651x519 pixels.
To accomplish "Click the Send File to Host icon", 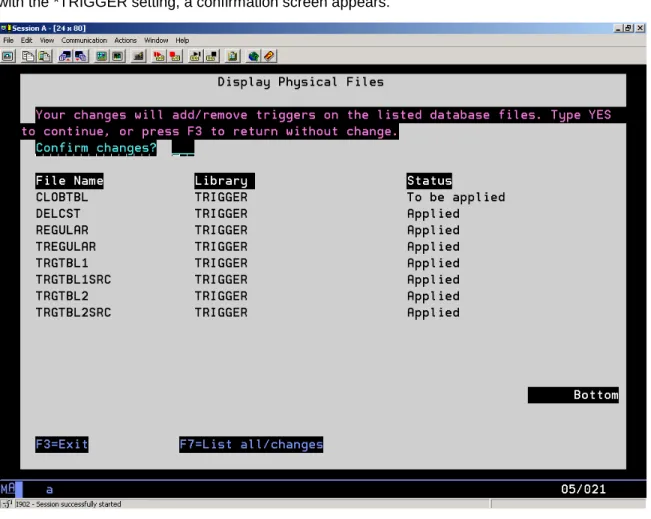I will [65, 56].
